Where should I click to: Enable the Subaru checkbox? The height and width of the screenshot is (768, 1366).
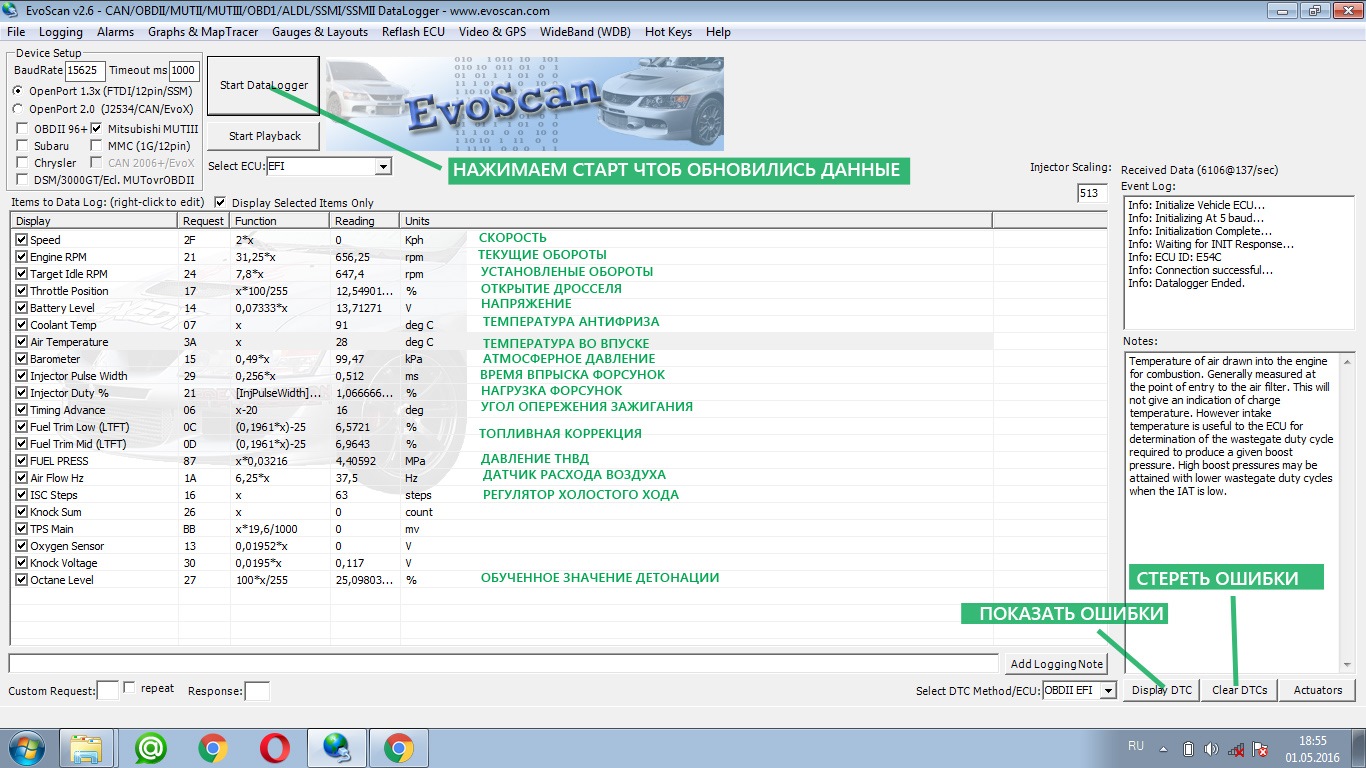tap(23, 146)
